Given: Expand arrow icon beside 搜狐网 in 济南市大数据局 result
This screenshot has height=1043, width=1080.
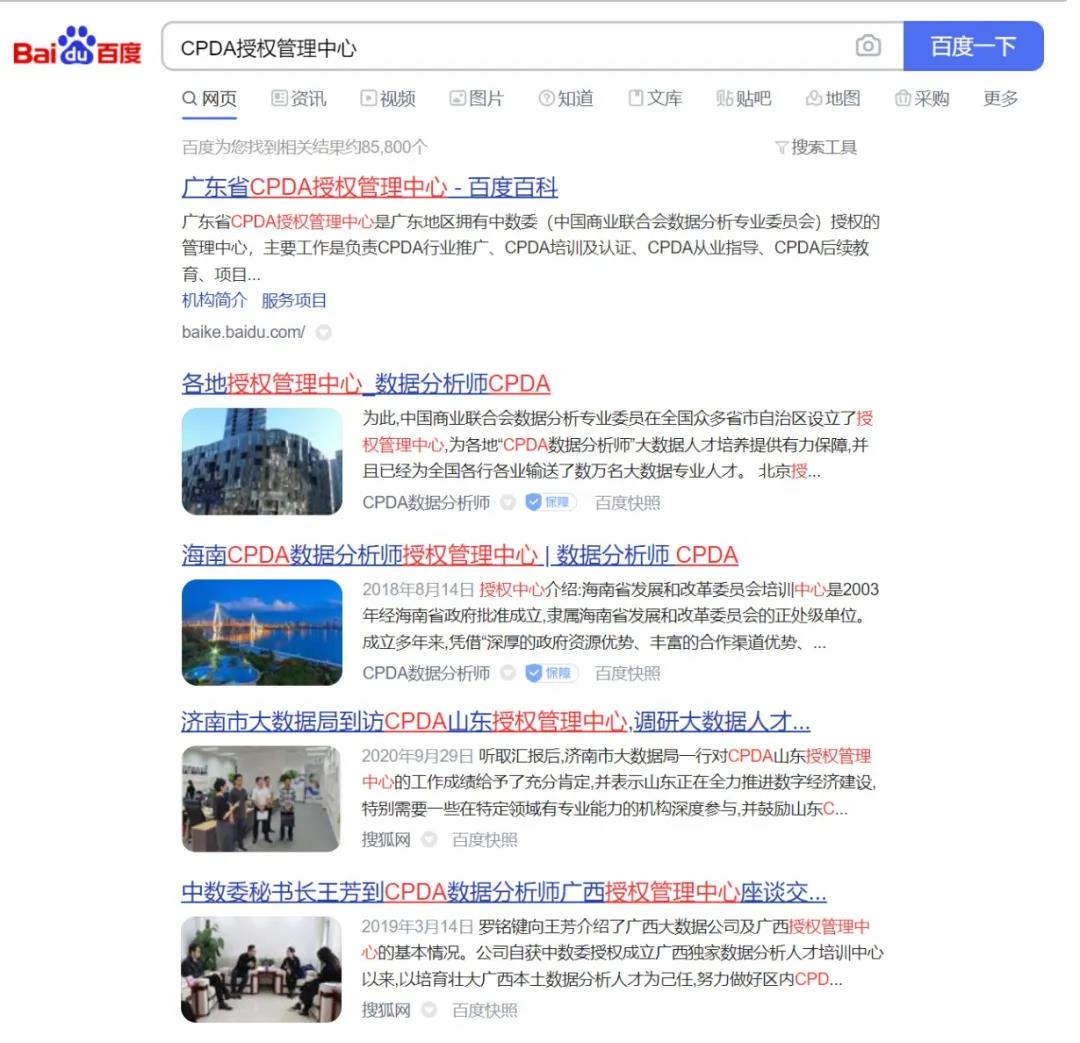Looking at the screenshot, I should 429,840.
